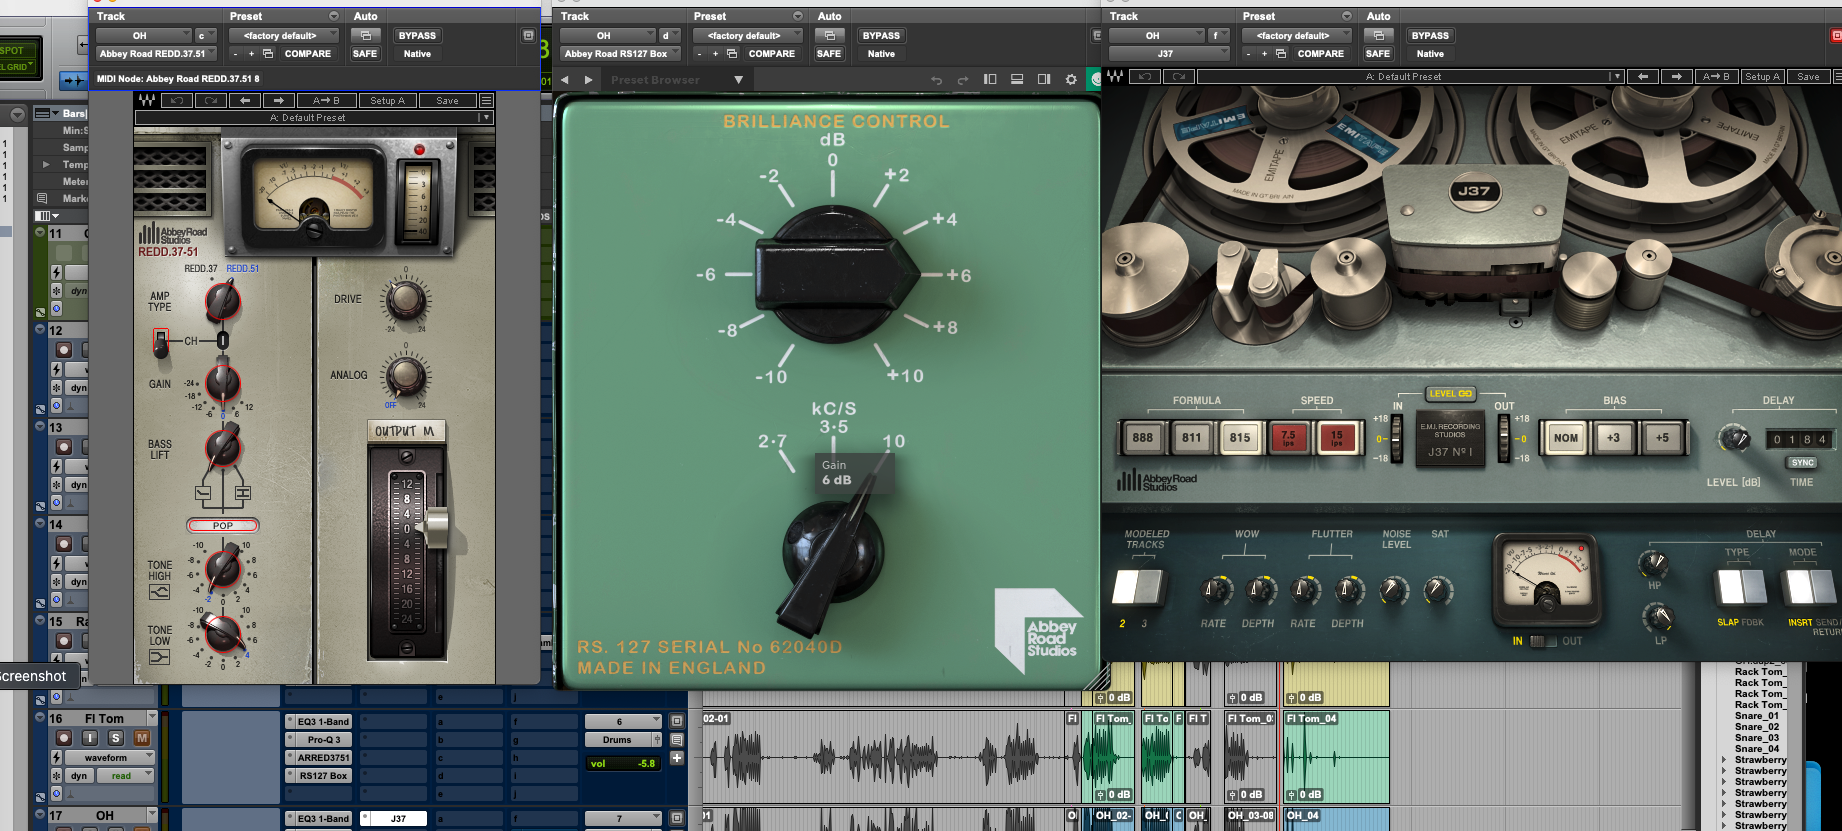Select +3 bias button on J37
This screenshot has height=831, width=1842.
pyautogui.click(x=1613, y=437)
